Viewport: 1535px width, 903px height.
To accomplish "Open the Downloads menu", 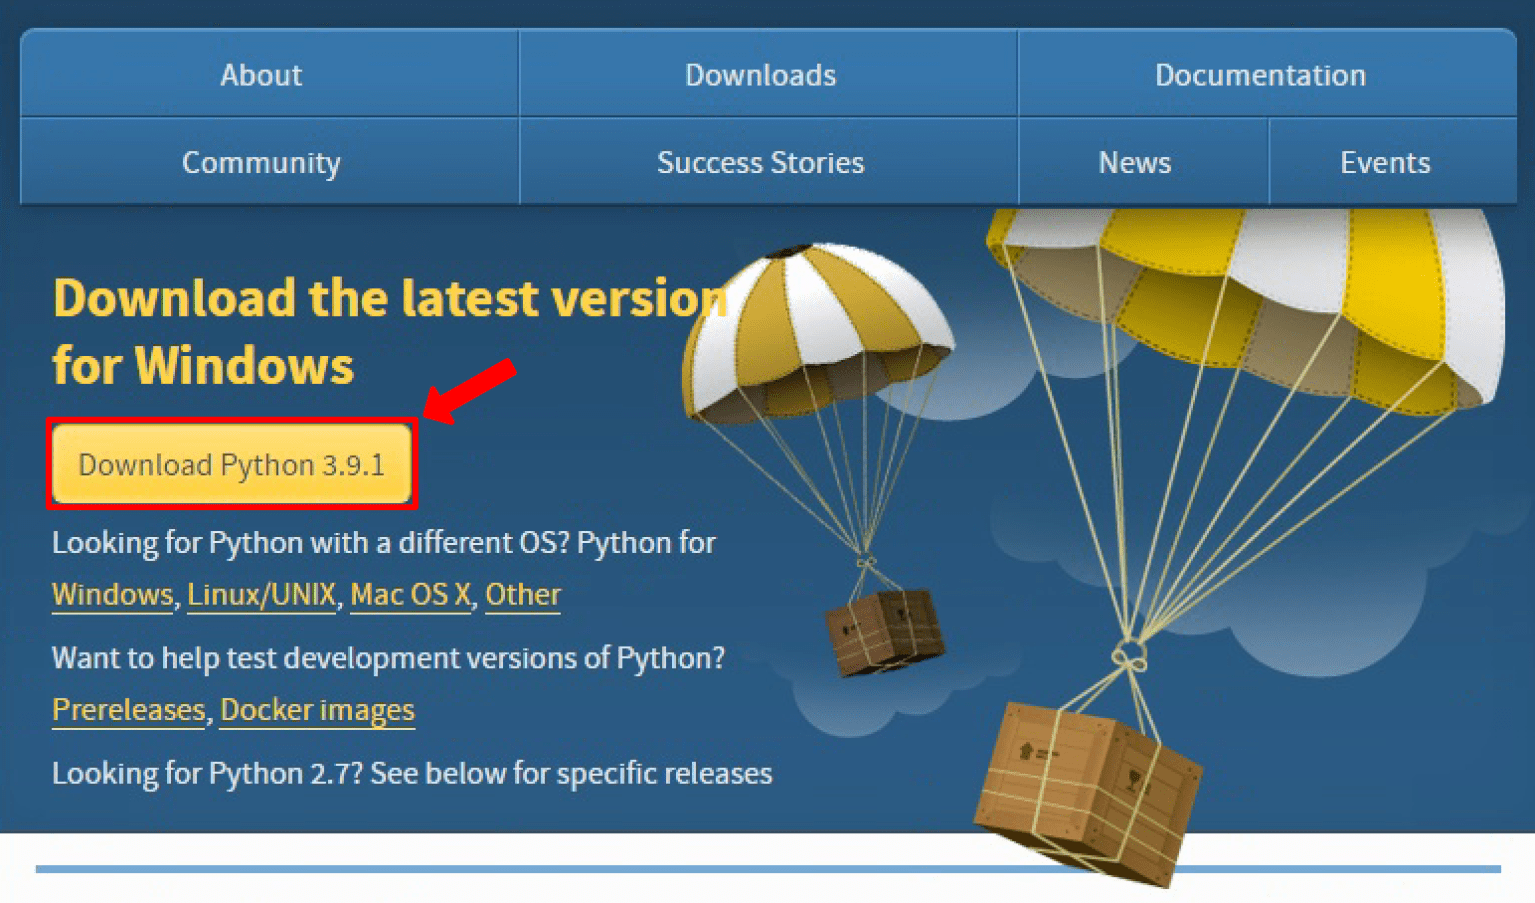I will click(760, 74).
